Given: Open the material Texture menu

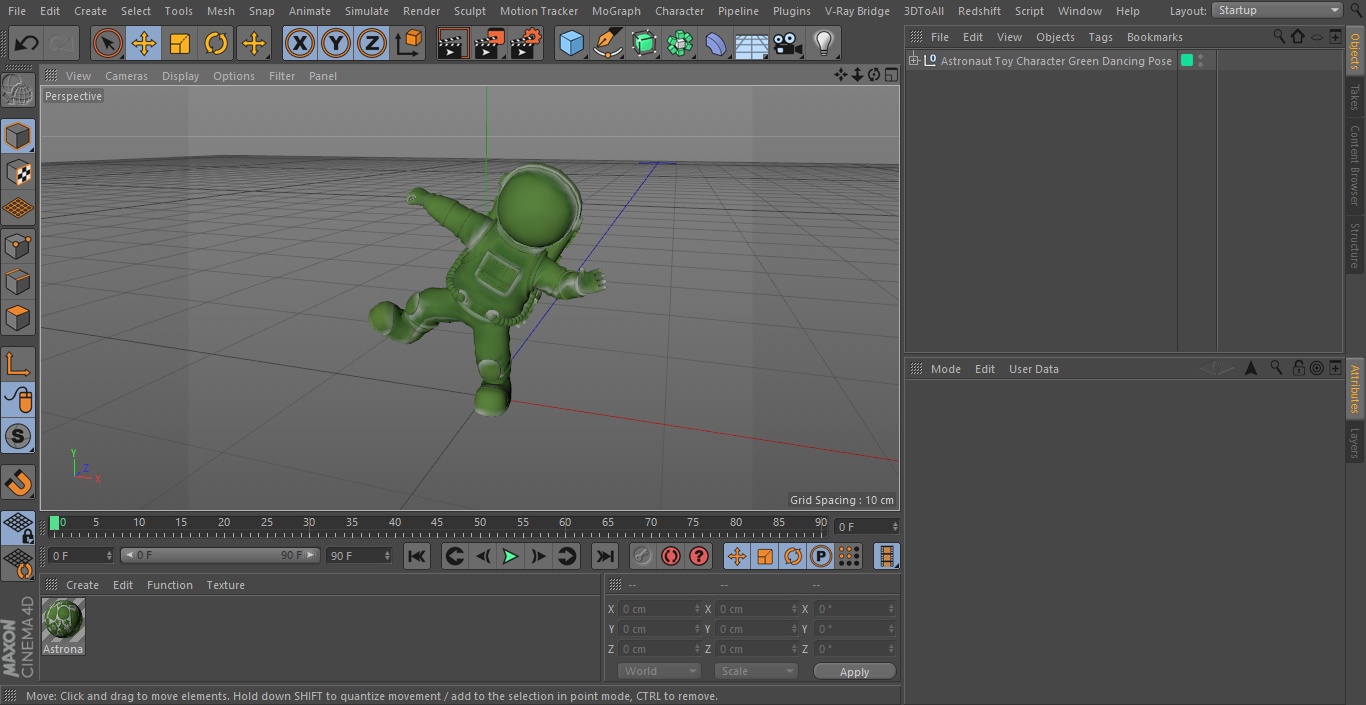Looking at the screenshot, I should (x=226, y=585).
